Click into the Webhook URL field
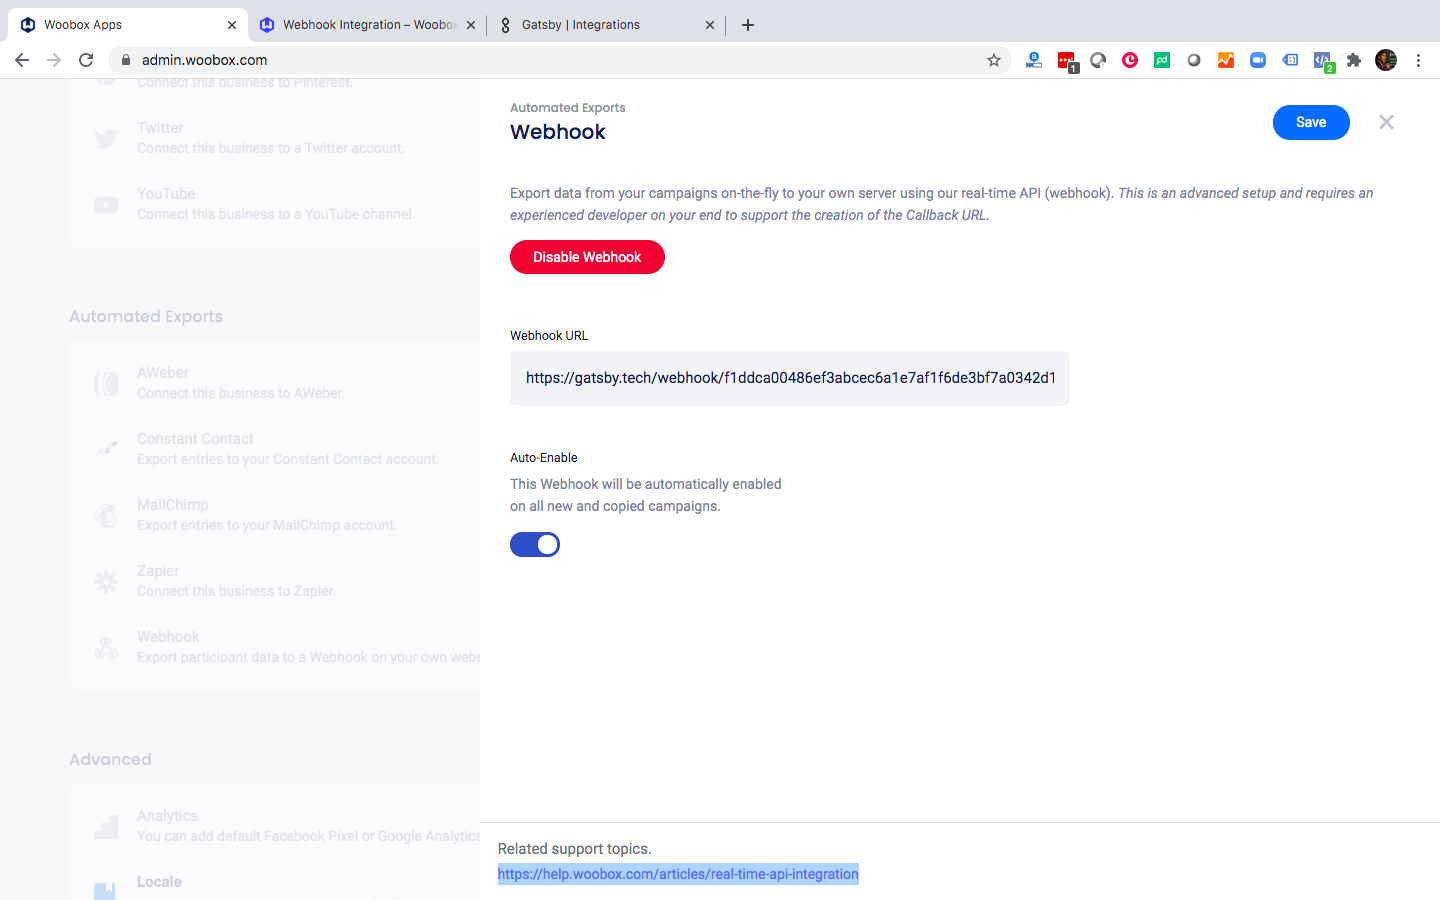Viewport: 1440px width, 900px height. pos(790,378)
